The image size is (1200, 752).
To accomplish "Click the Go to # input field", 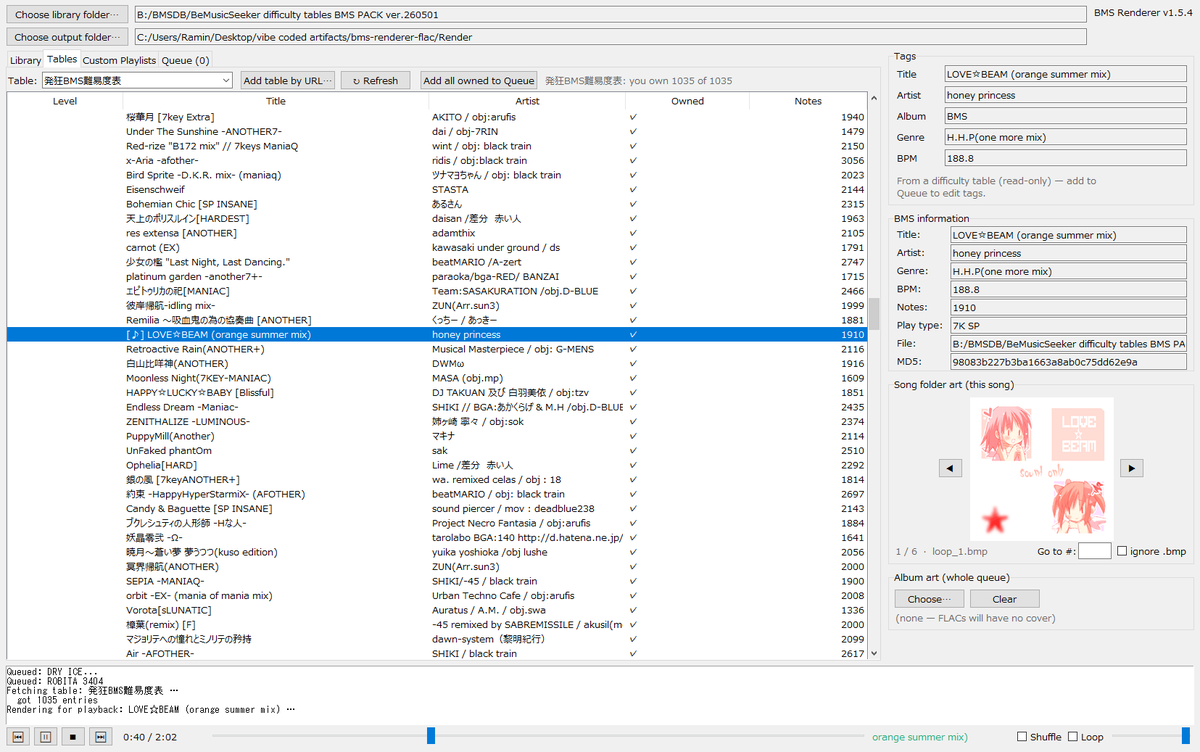I will [x=1095, y=551].
